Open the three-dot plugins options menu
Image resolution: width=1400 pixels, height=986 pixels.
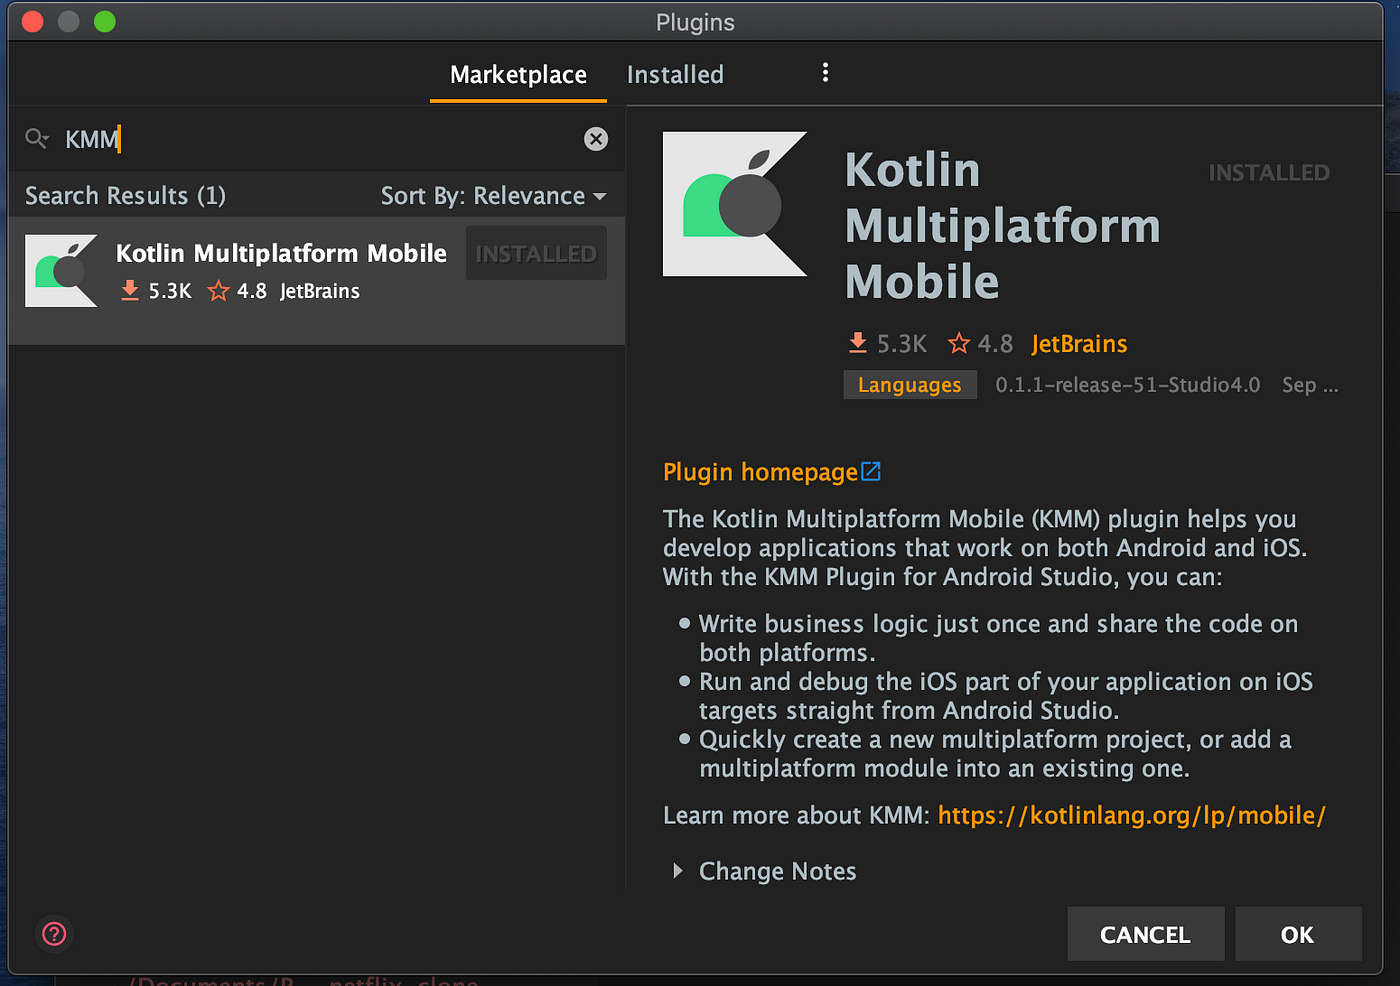(825, 72)
